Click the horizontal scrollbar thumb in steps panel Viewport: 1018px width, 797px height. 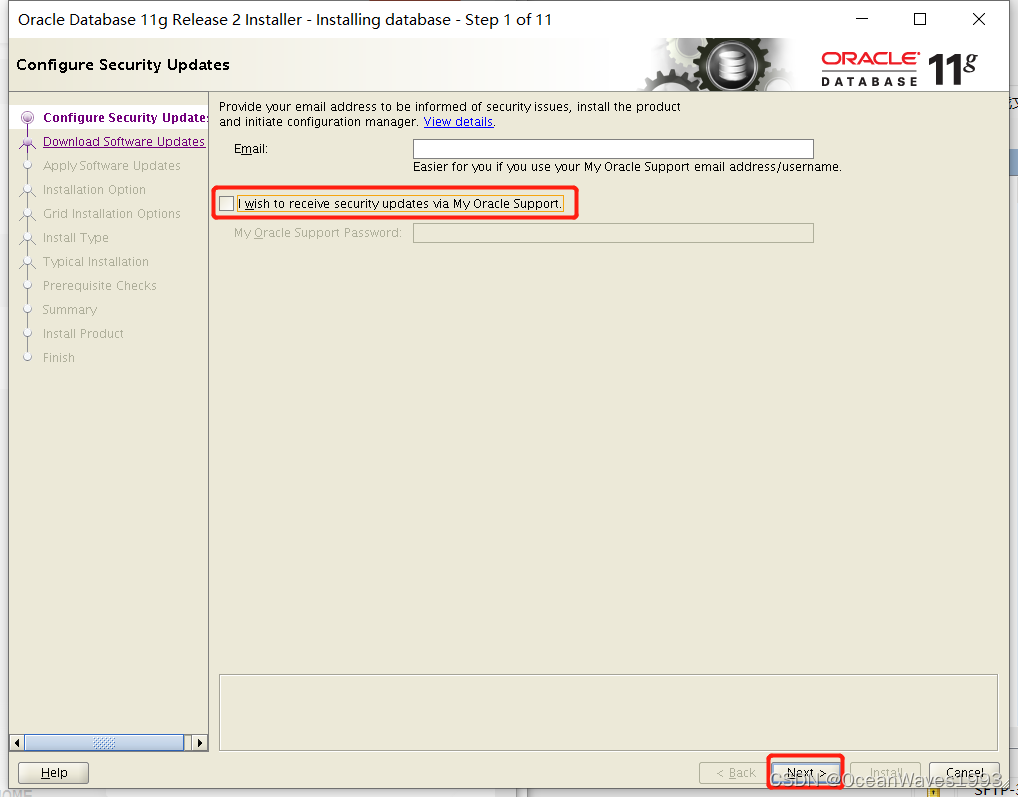click(104, 742)
